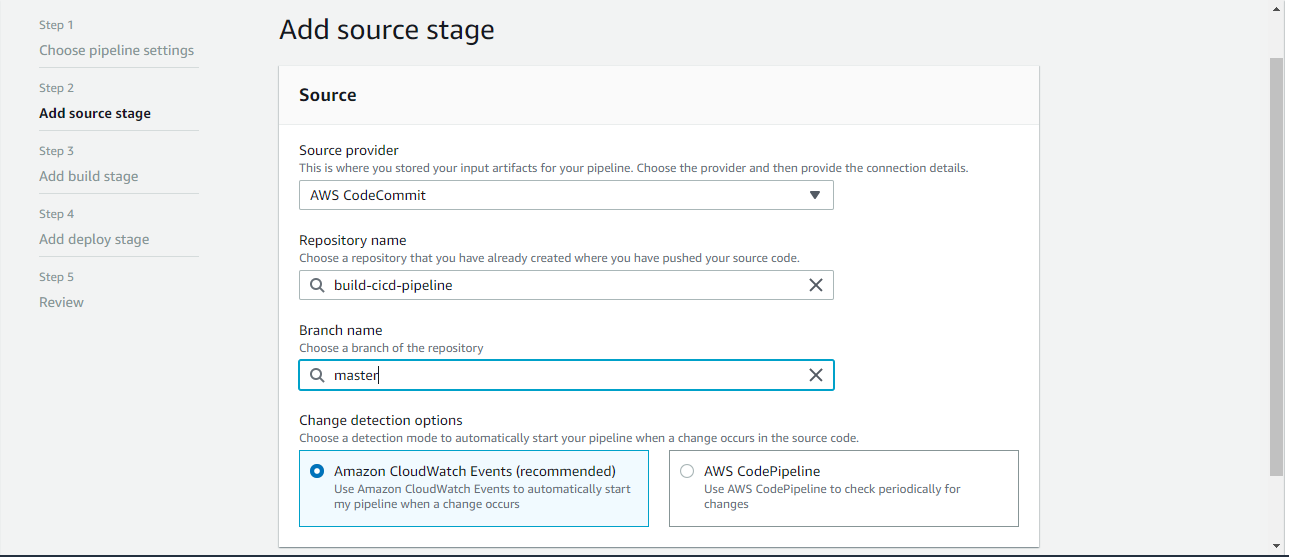Click the 'Change detection options' label

coord(381,420)
